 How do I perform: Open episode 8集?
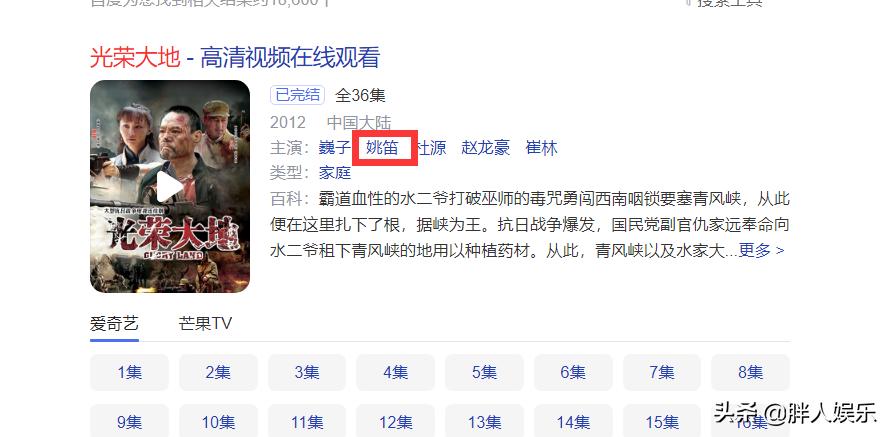click(x=750, y=372)
